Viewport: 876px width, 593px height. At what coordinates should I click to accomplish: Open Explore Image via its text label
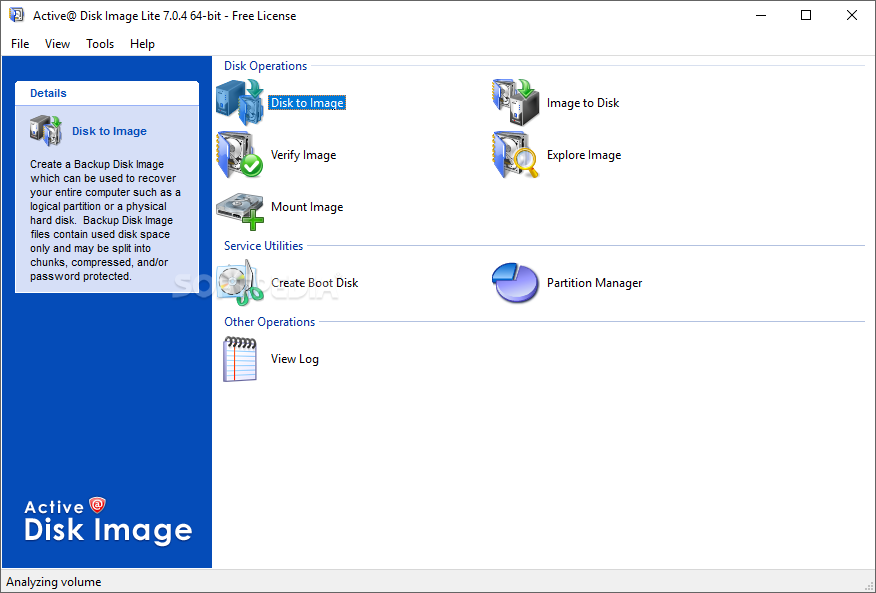click(x=584, y=155)
